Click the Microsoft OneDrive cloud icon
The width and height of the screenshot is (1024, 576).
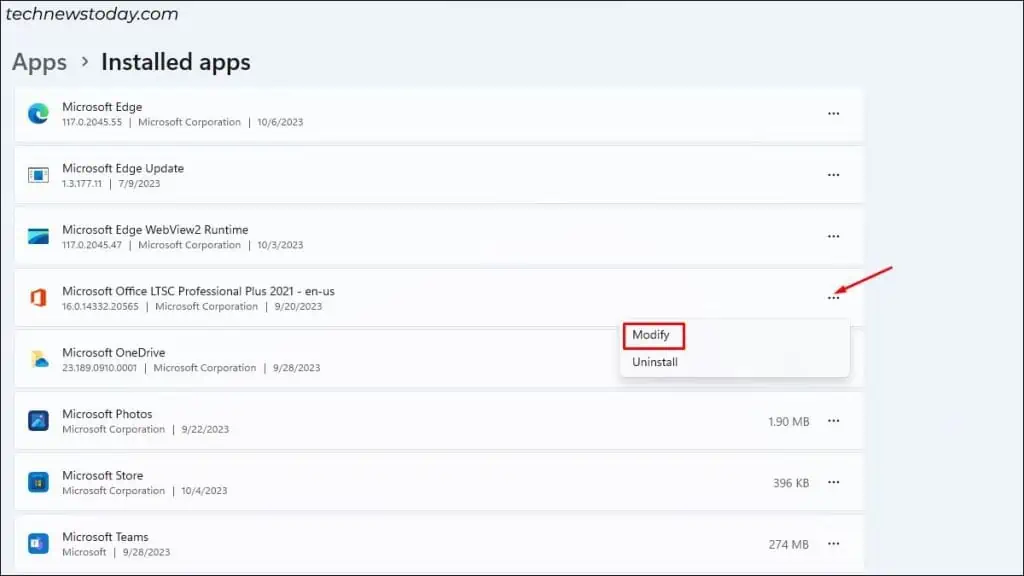tap(38, 359)
